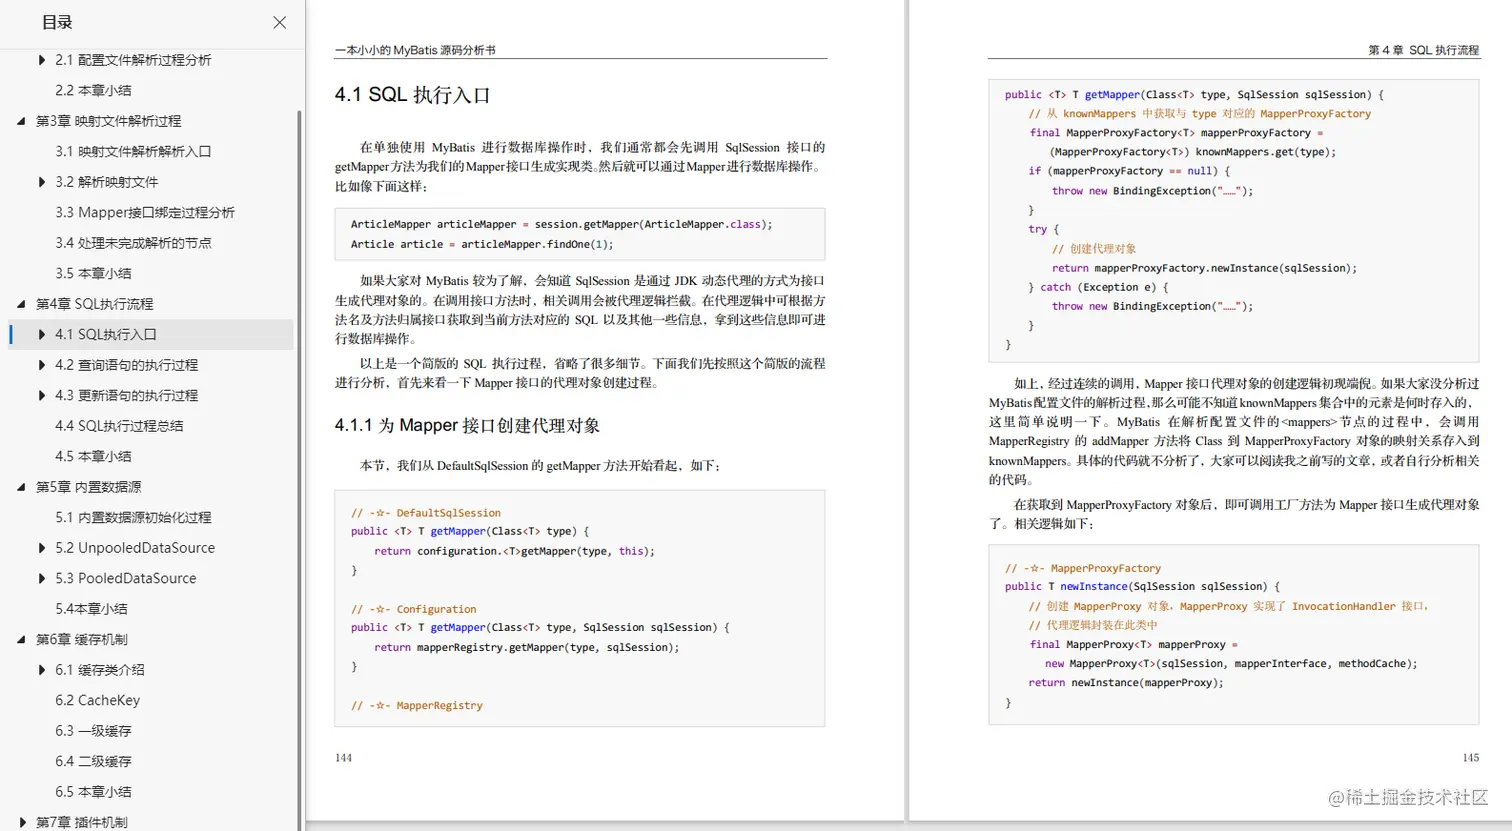This screenshot has height=831, width=1512.
Task: Go to 3.1 映射文件解析解析入口
Action: click(x=133, y=151)
